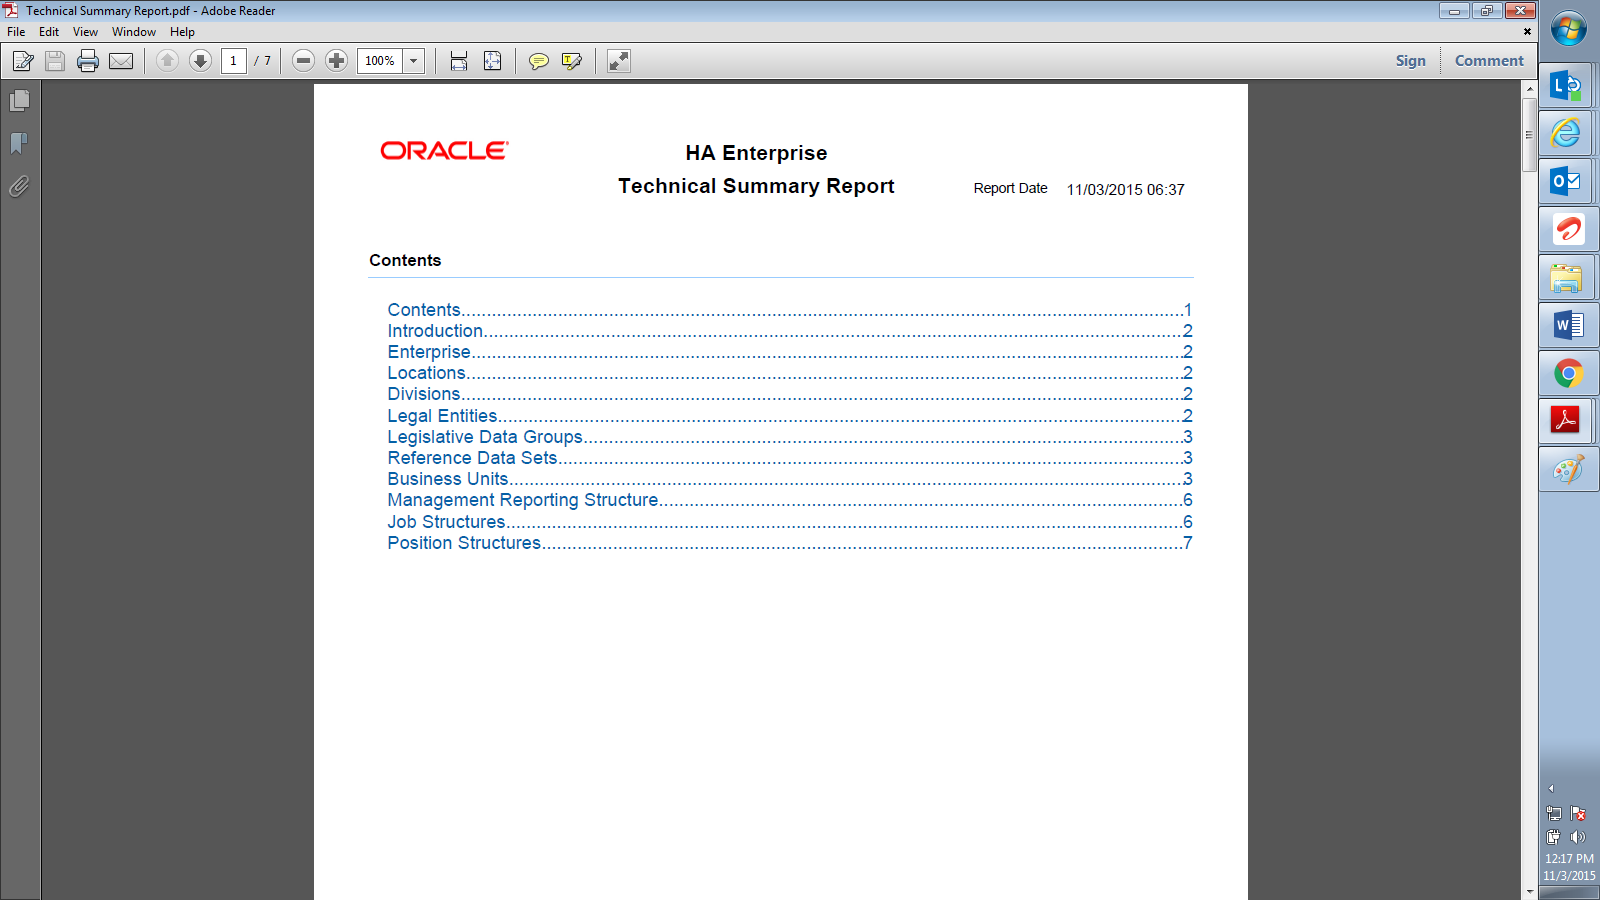This screenshot has height=900, width=1600.
Task: Open the Page Thumbnails panel icon
Action: 19,100
